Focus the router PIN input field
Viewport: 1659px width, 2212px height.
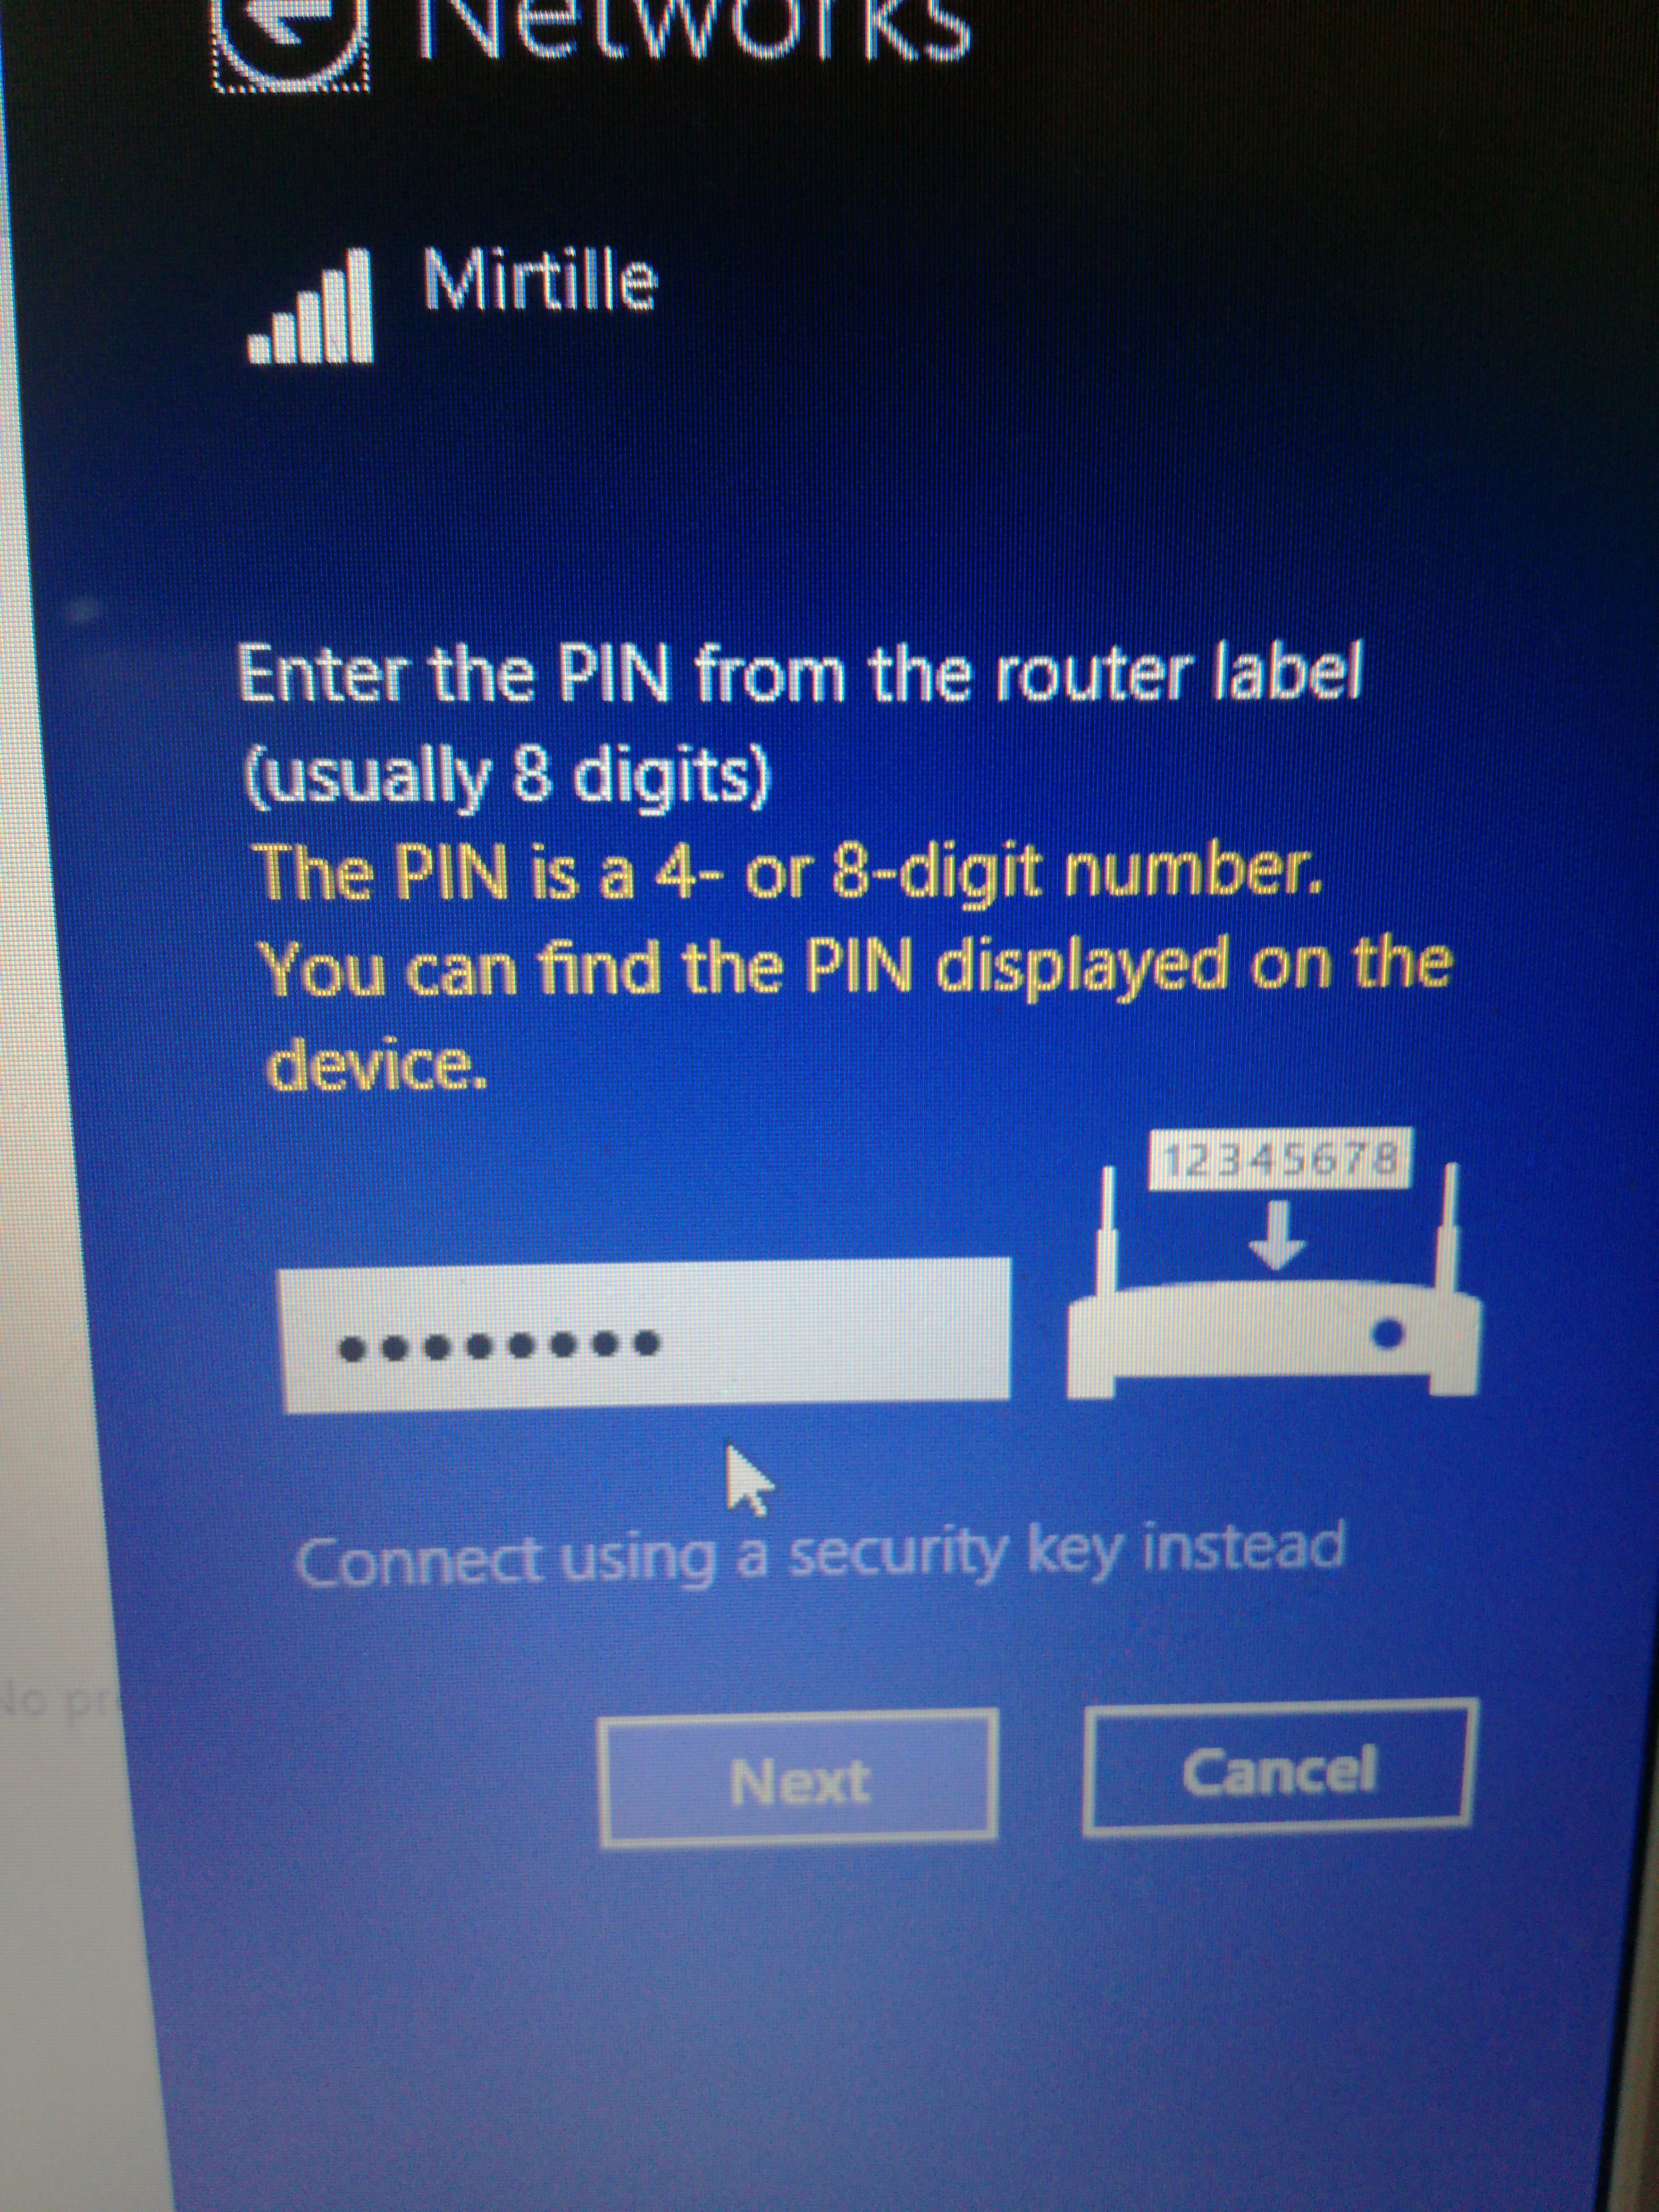click(646, 1335)
